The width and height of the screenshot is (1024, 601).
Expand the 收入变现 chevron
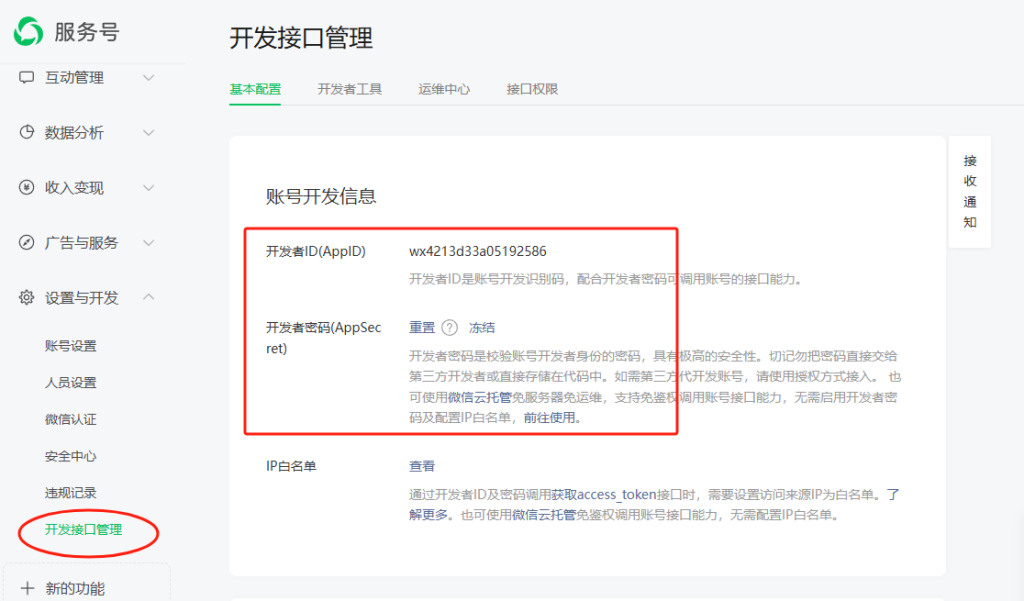[x=149, y=187]
